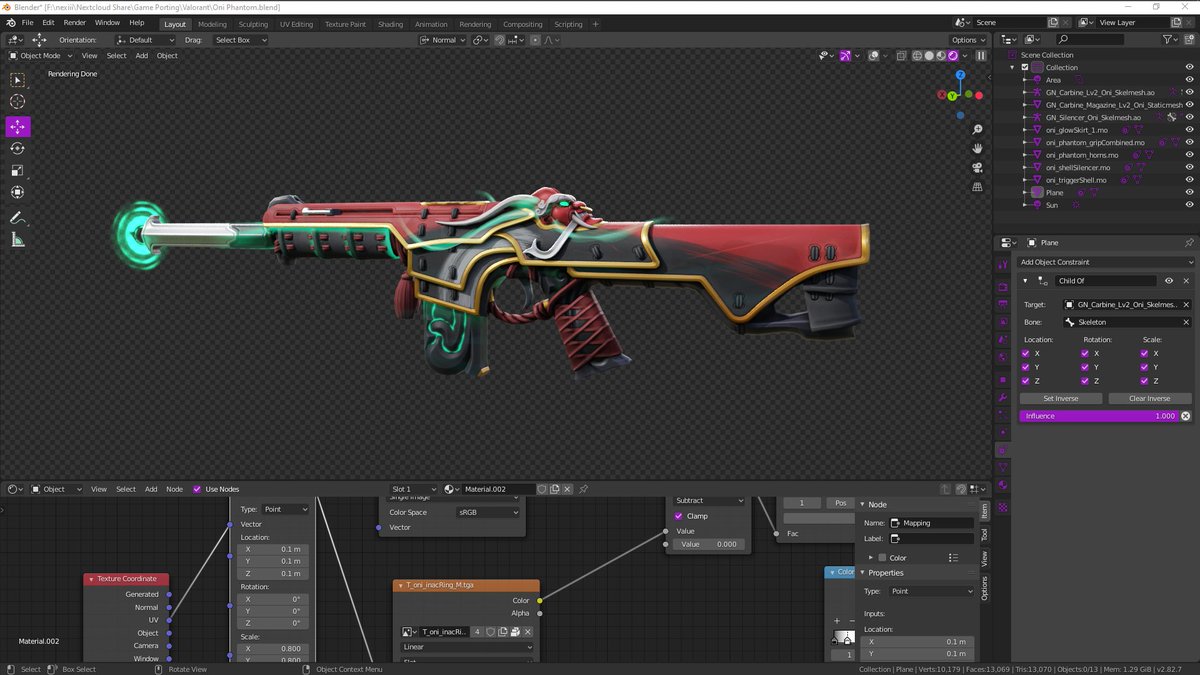Open the Texture properties tab
Image resolution: width=1200 pixels, height=675 pixels.
click(x=1003, y=507)
